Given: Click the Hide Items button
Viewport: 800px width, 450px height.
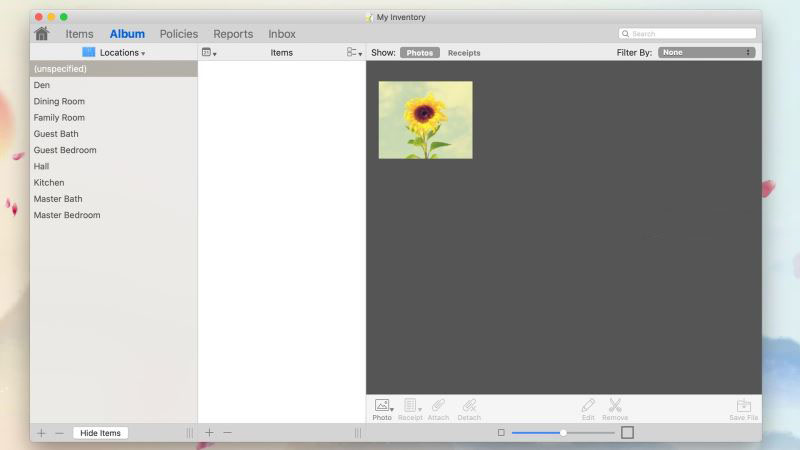Looking at the screenshot, I should click(x=101, y=433).
